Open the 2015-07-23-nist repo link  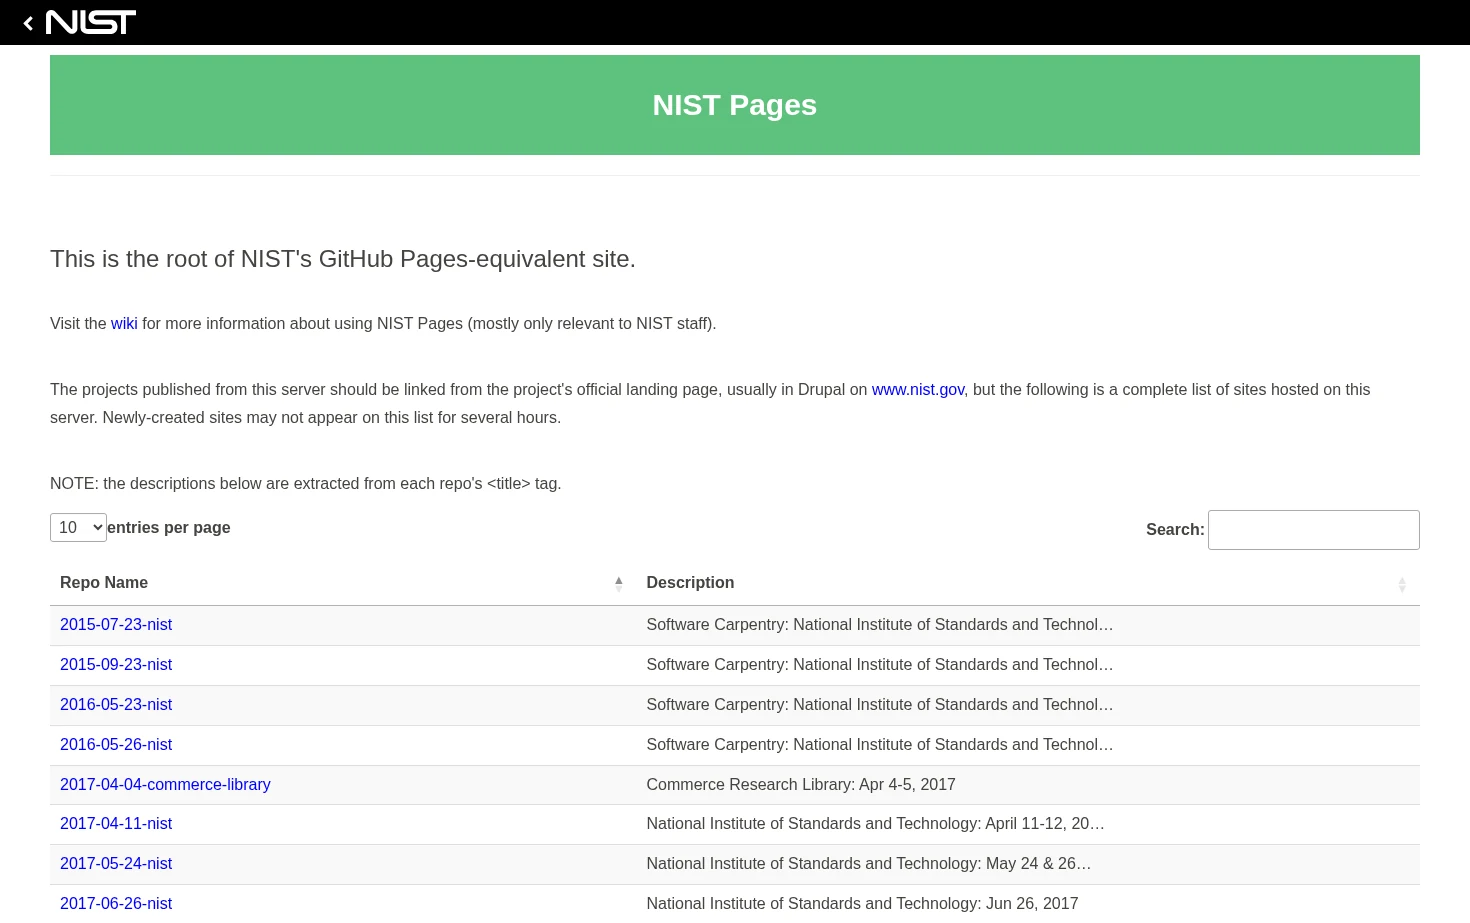116,624
